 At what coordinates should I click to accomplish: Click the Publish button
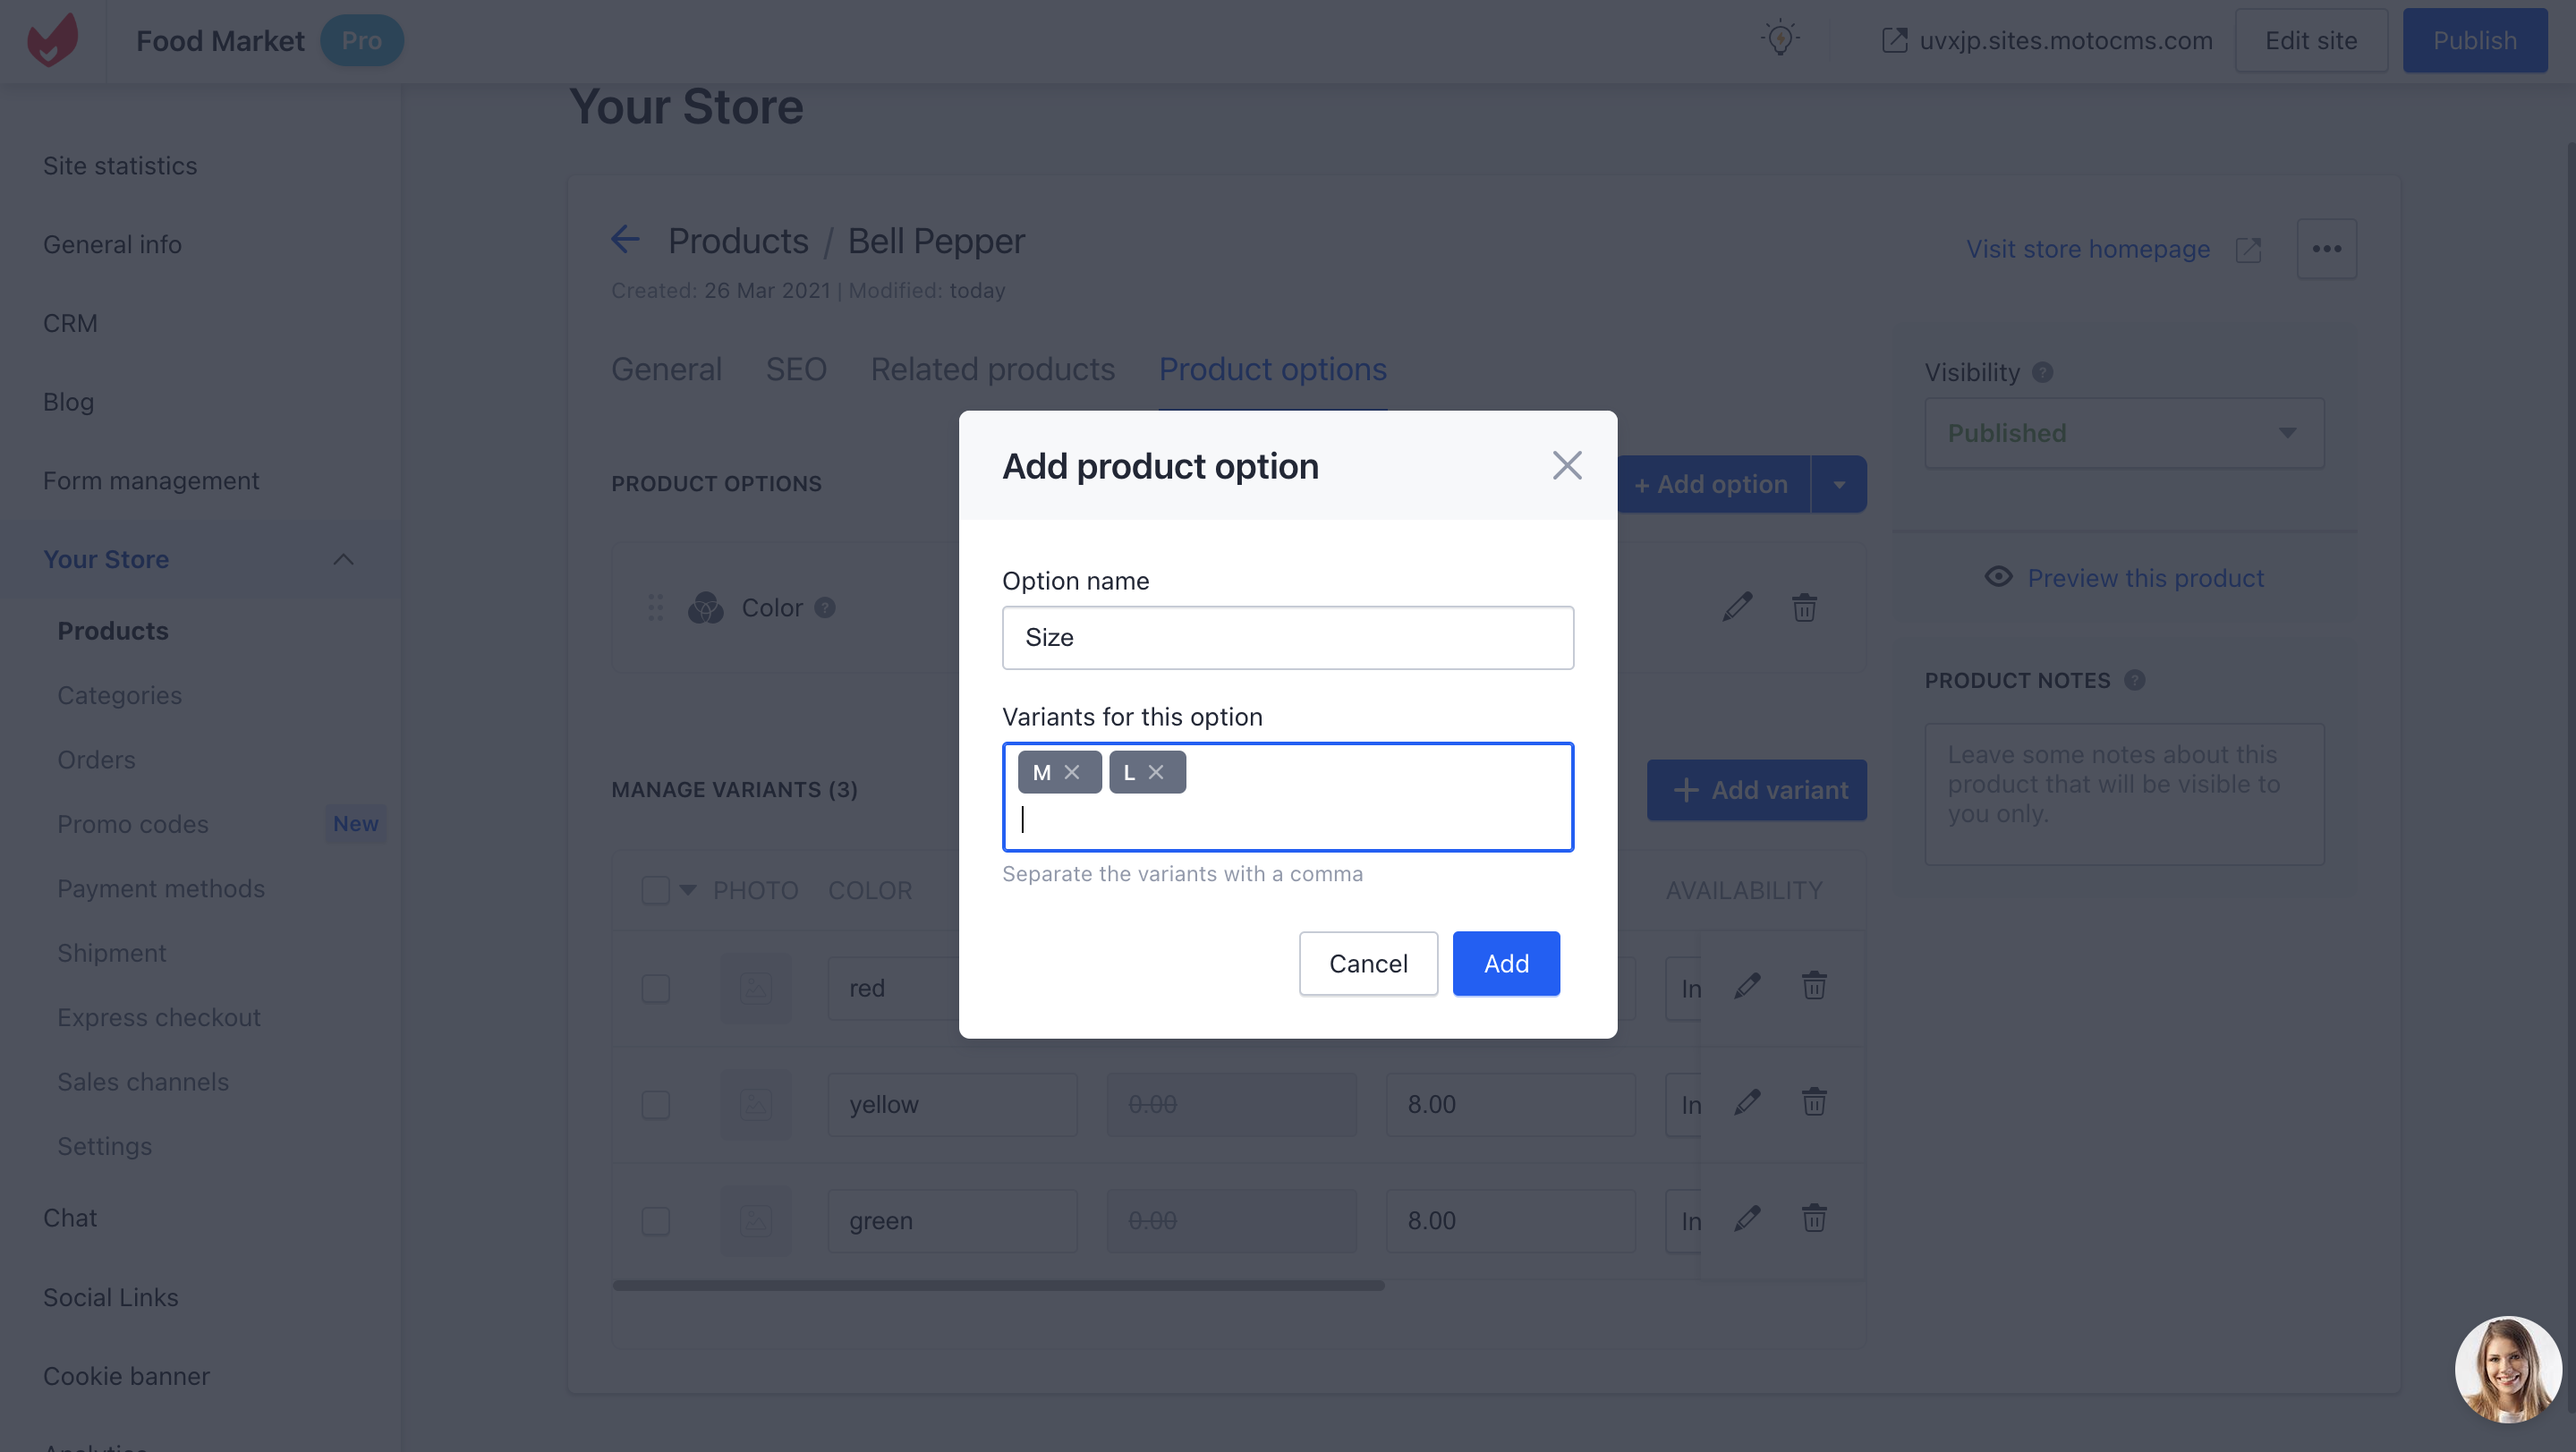(2475, 40)
